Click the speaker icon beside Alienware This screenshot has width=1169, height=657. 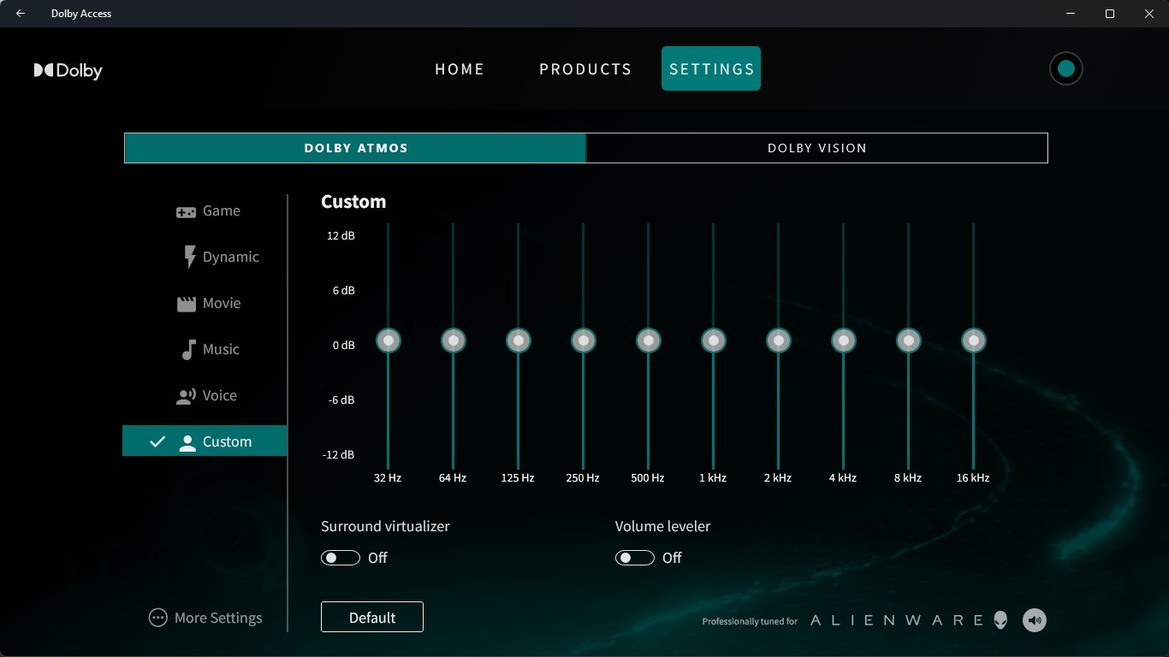[x=1034, y=620]
